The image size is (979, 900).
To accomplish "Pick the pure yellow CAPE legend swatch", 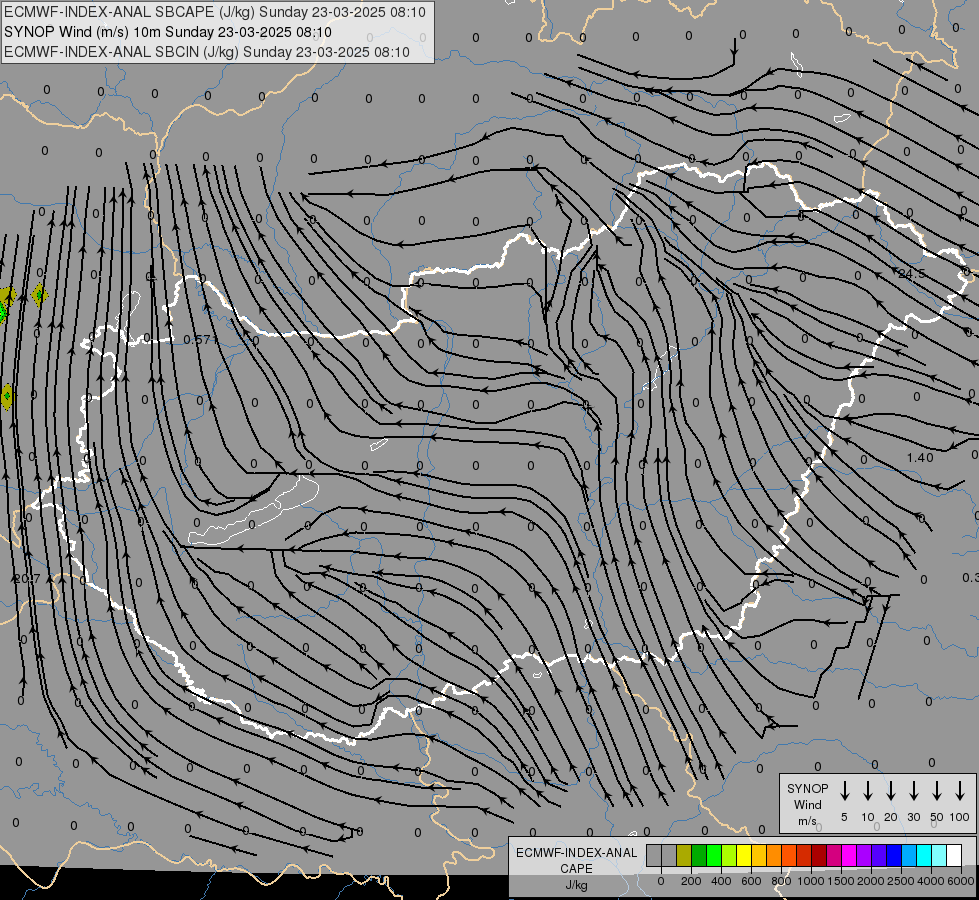I will click(x=744, y=855).
